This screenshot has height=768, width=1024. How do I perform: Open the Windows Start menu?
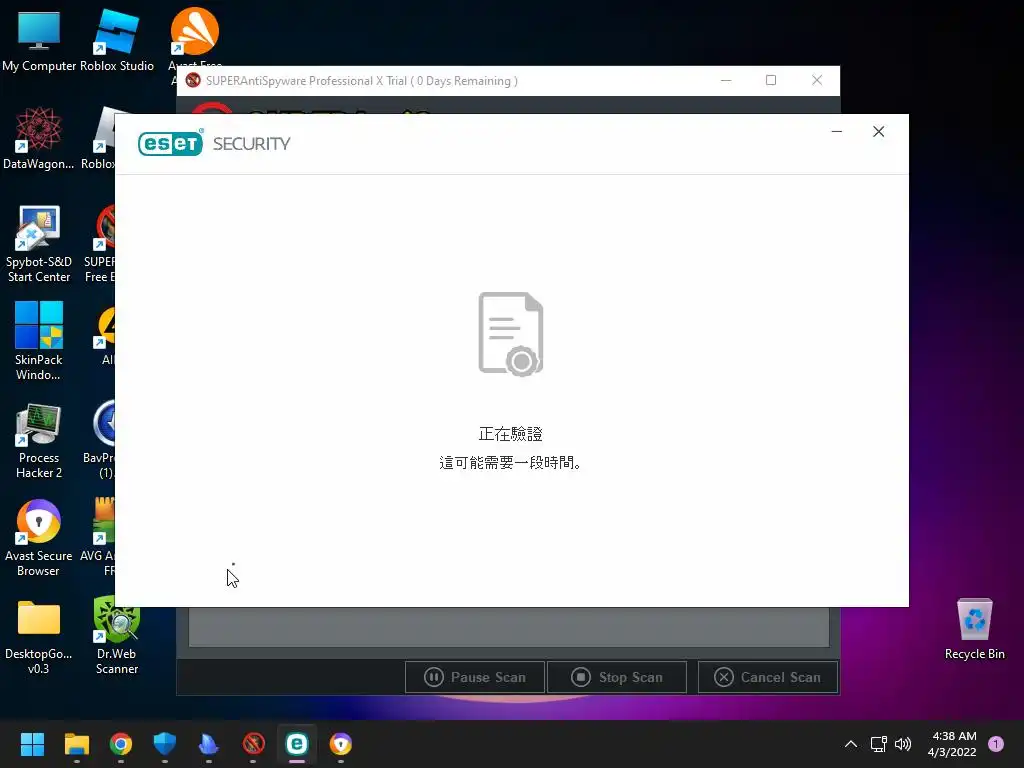click(x=32, y=744)
